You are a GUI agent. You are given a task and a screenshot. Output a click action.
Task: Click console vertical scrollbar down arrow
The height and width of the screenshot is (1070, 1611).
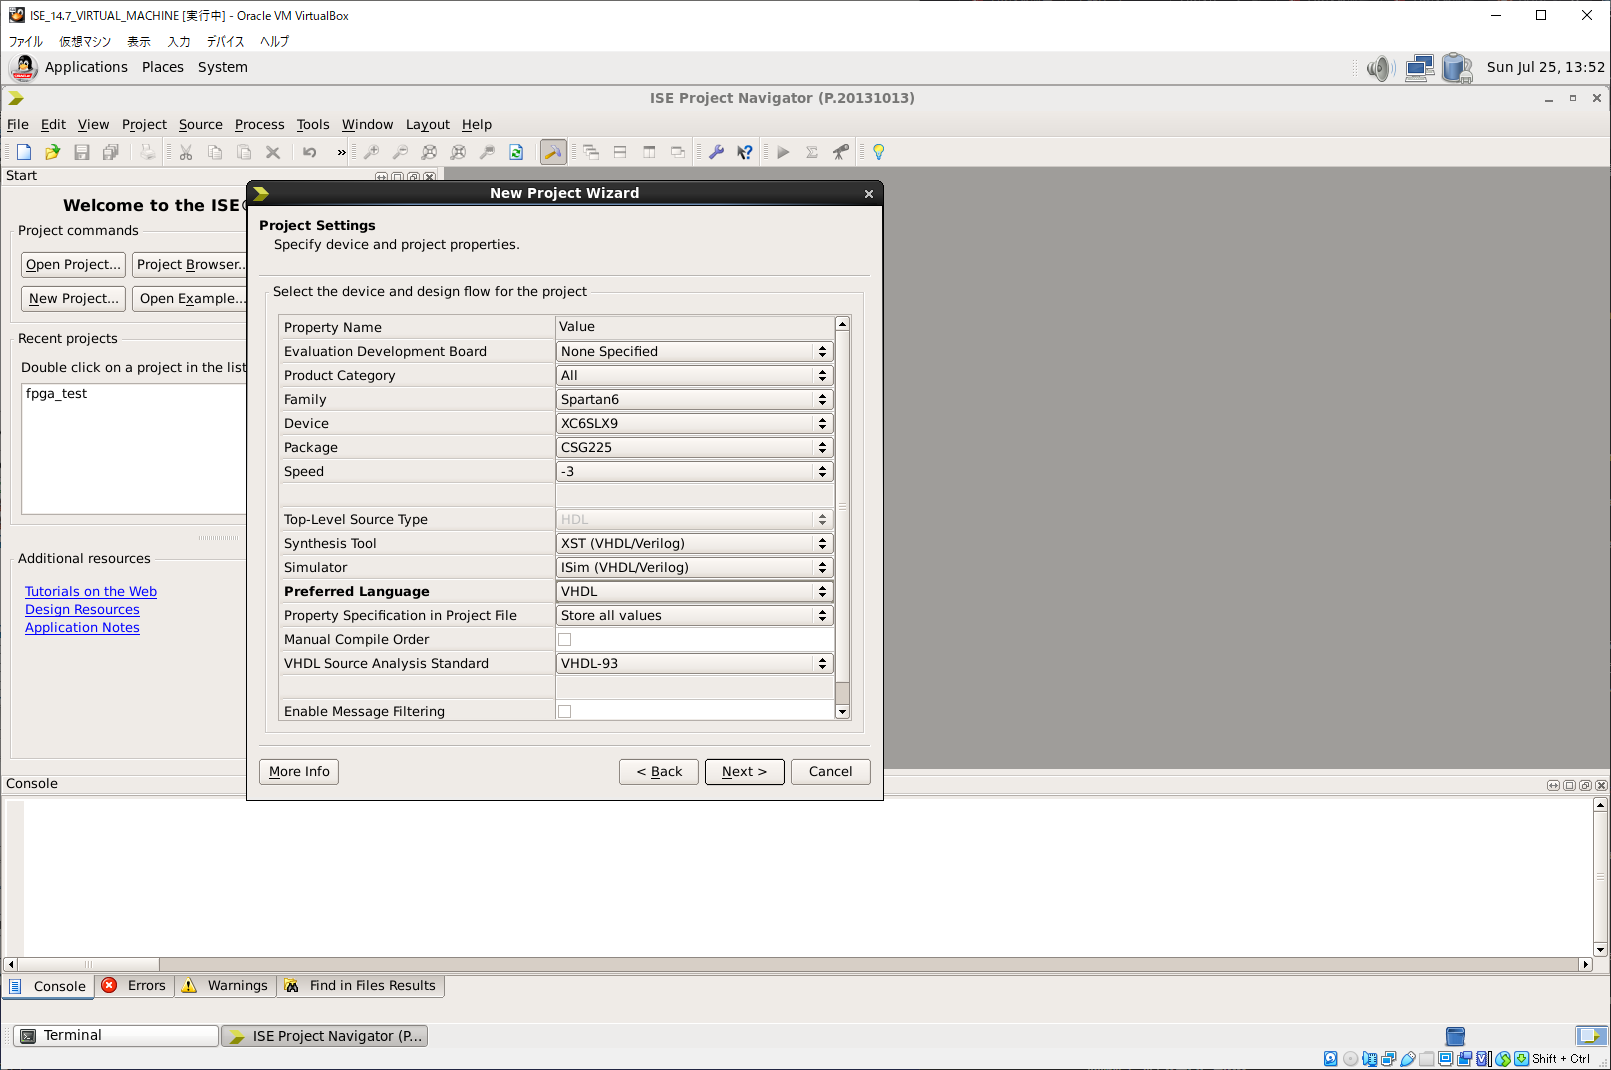pos(1600,950)
